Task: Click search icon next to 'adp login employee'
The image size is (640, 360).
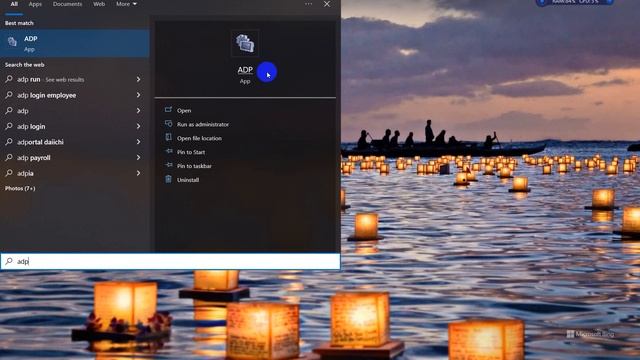Action: coord(9,95)
